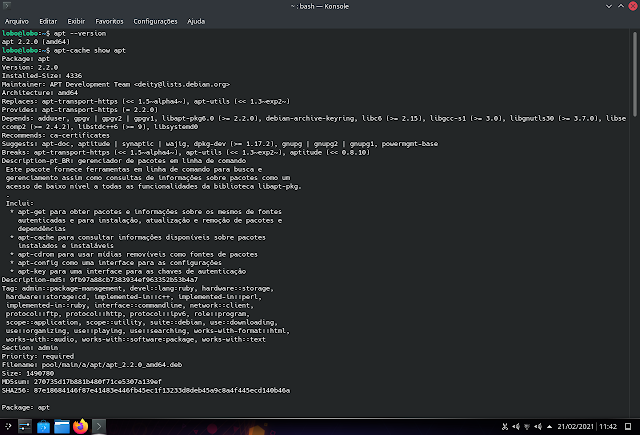Image resolution: width=640 pixels, height=435 pixels.
Task: Open the Arquivo menu
Action: coord(17,21)
